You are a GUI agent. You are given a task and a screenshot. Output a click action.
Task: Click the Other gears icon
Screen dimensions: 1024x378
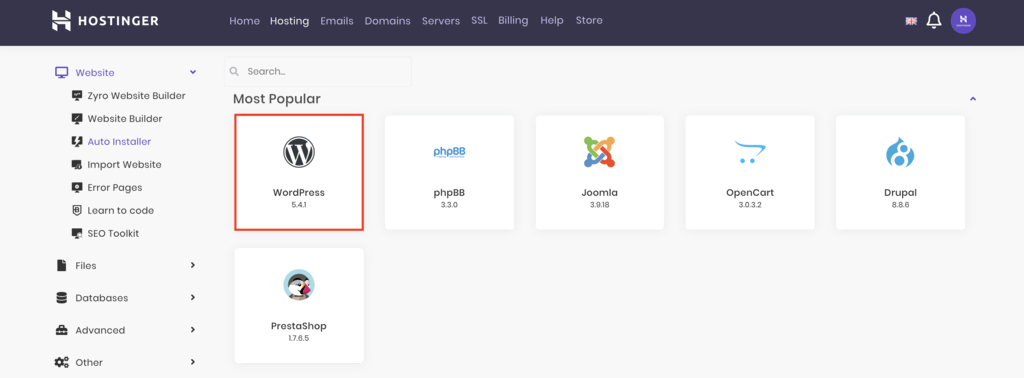61,362
